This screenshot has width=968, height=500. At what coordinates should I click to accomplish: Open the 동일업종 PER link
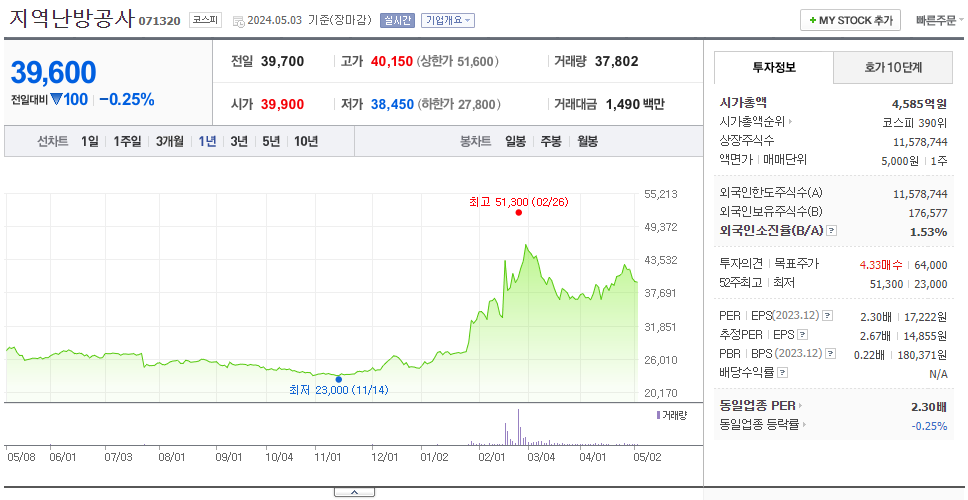tap(757, 406)
